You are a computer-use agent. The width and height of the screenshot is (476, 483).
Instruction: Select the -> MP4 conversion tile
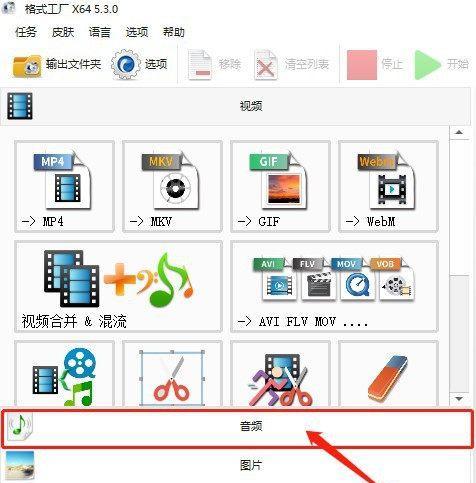point(64,186)
